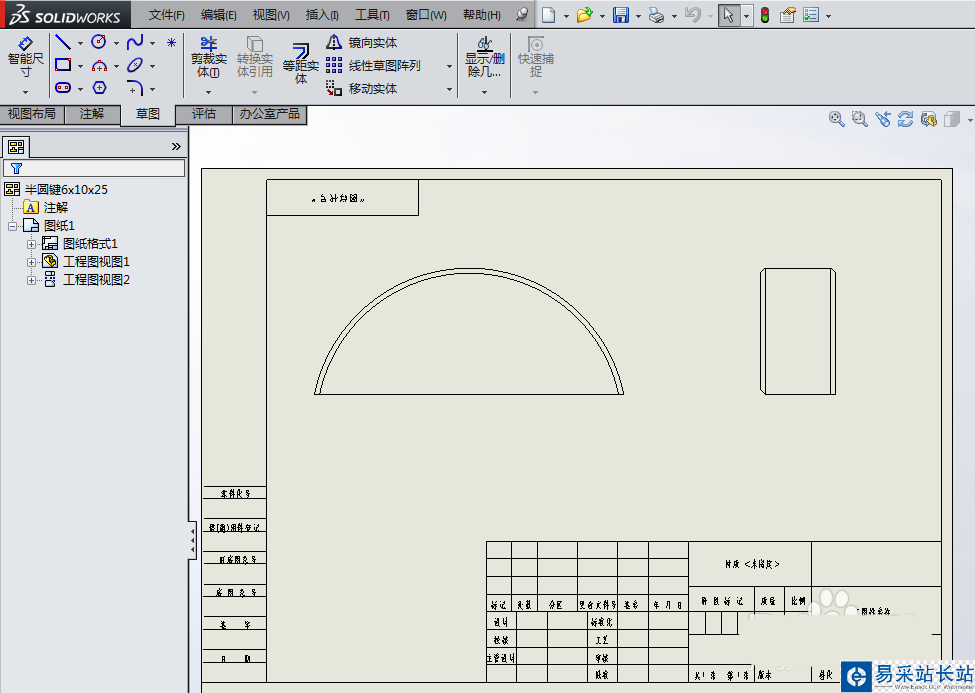Click the Save floppy disk icon
975x693 pixels.
(x=620, y=15)
